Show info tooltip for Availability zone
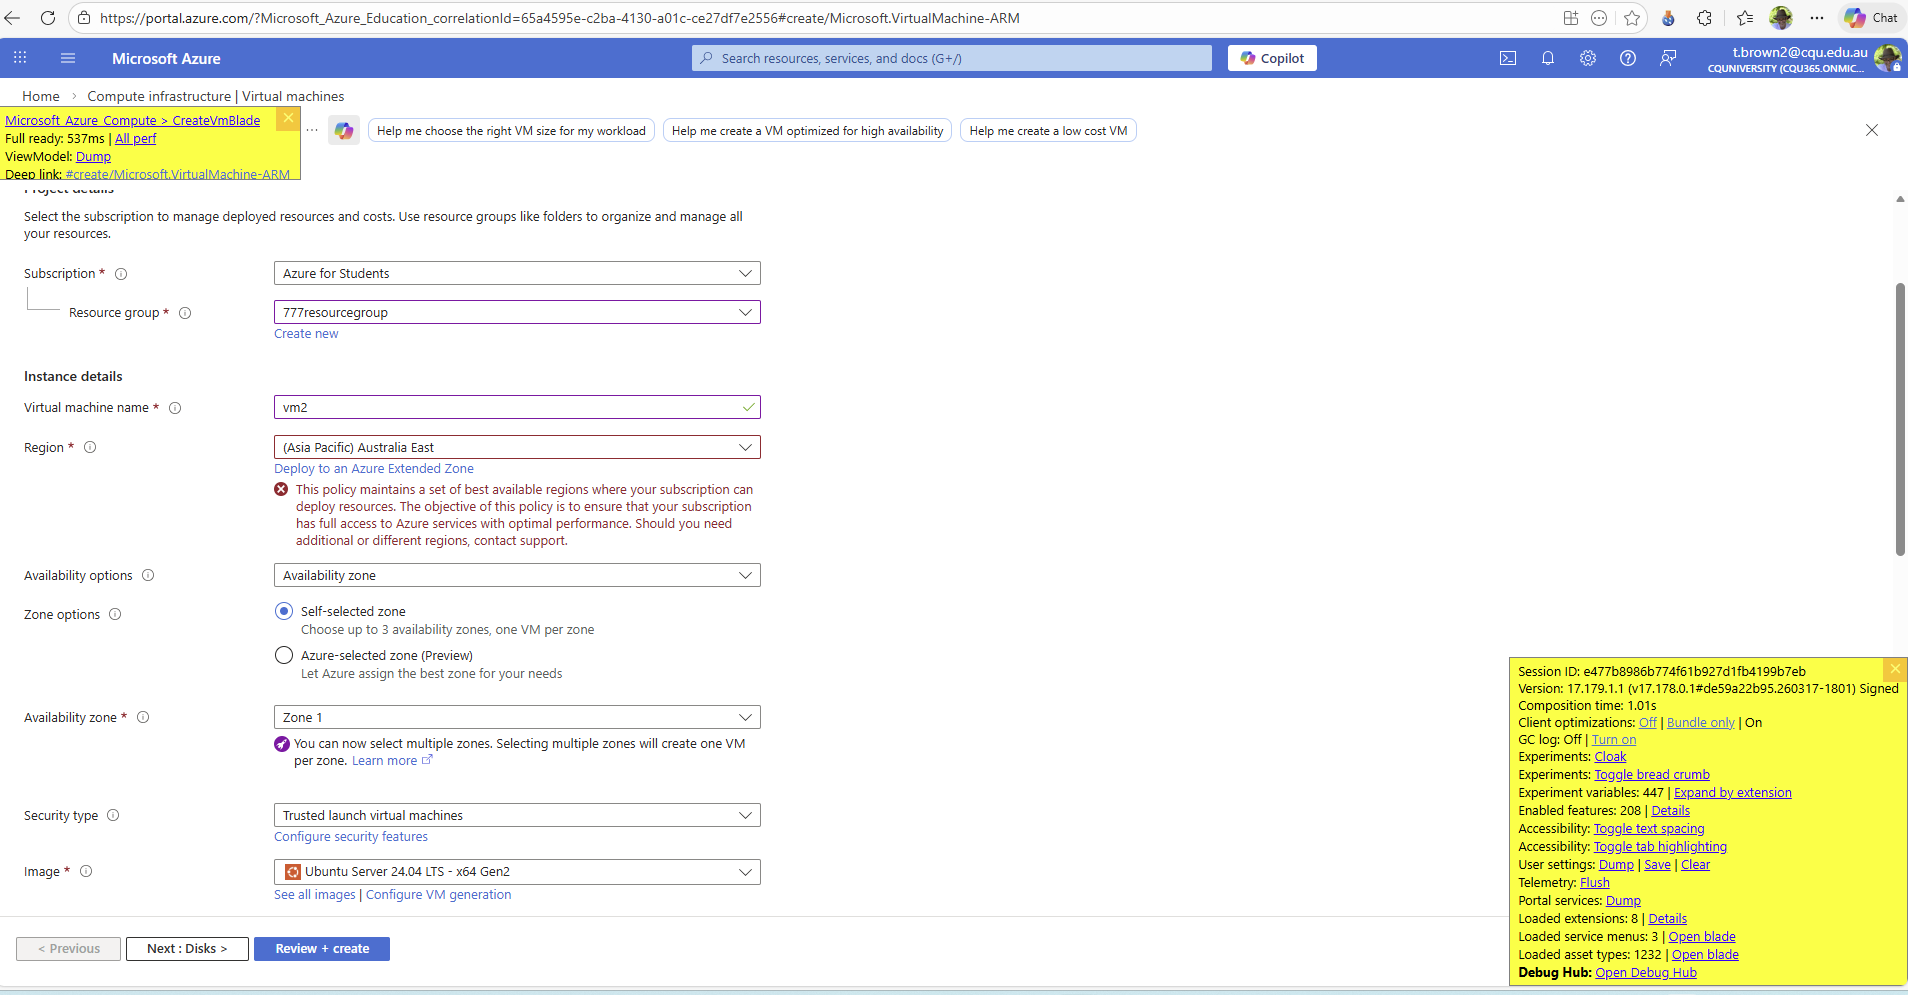 (x=143, y=717)
